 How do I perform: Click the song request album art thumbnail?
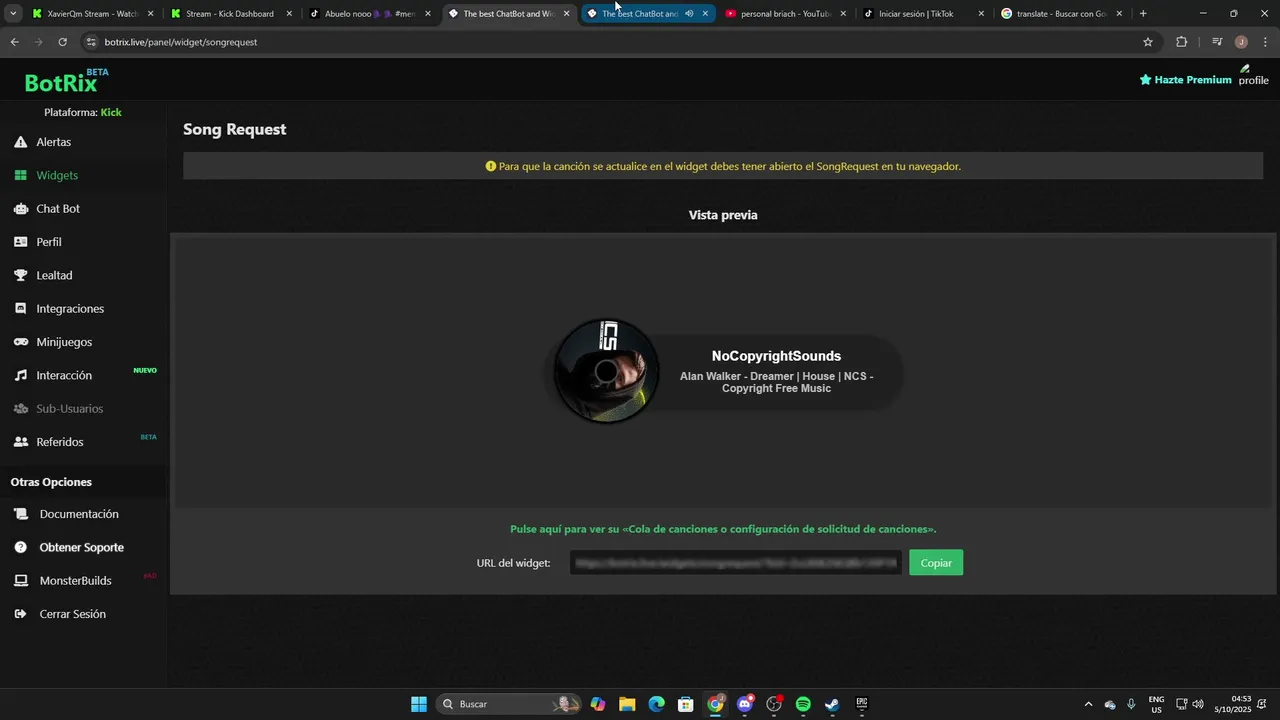tap(606, 372)
